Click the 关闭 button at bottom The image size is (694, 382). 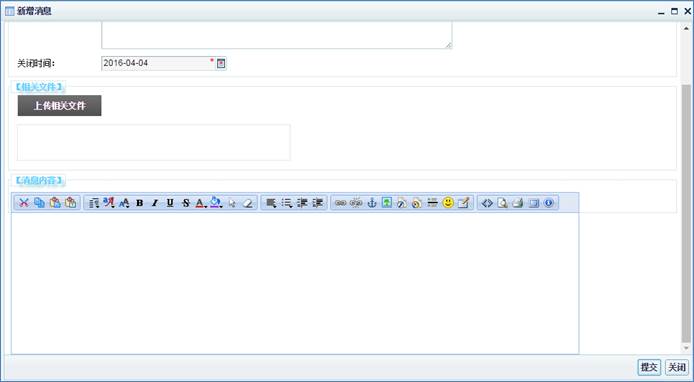677,367
